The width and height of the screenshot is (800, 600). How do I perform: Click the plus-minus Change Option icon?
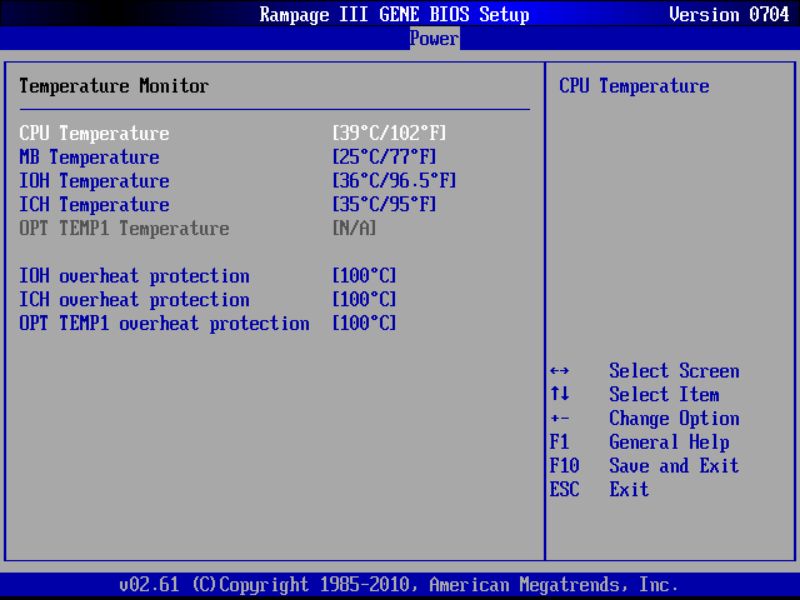coord(560,419)
